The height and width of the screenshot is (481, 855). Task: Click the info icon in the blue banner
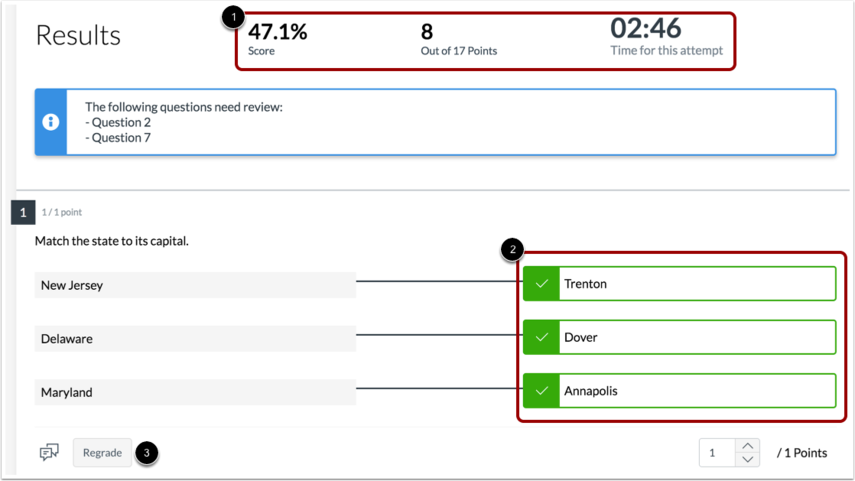coord(51,122)
